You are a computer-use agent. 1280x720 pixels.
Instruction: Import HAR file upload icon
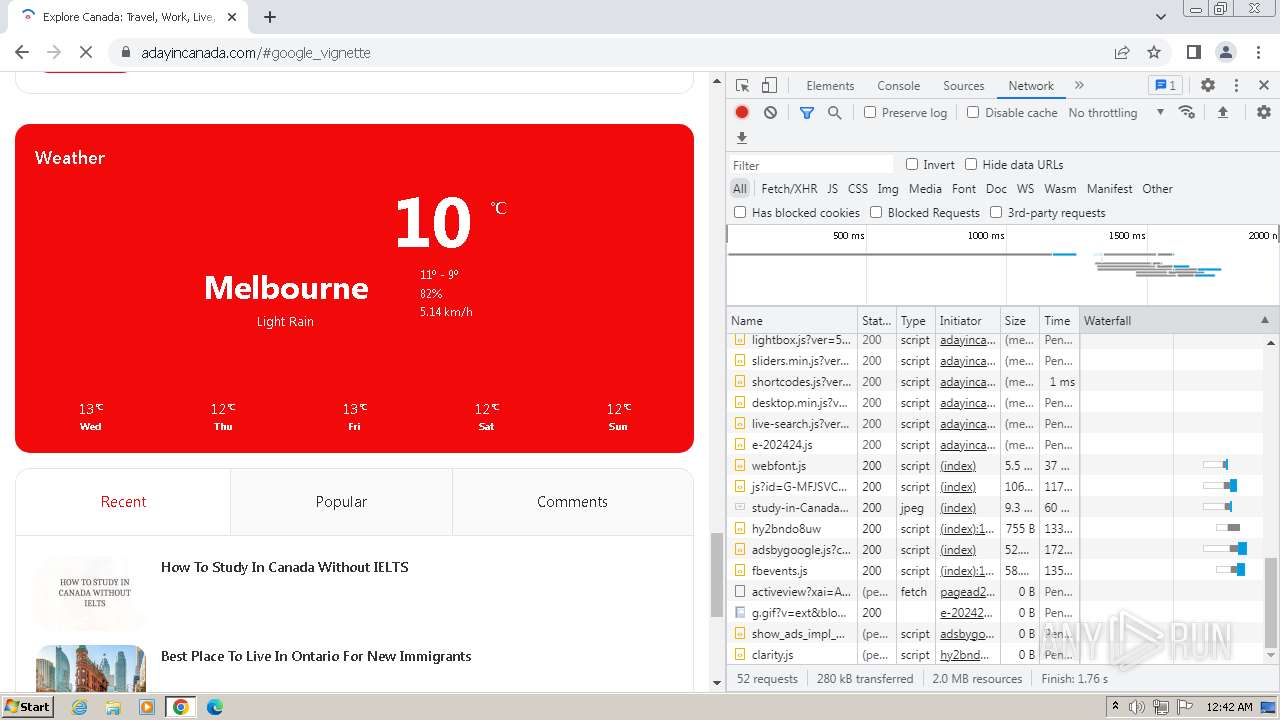[x=1222, y=113]
